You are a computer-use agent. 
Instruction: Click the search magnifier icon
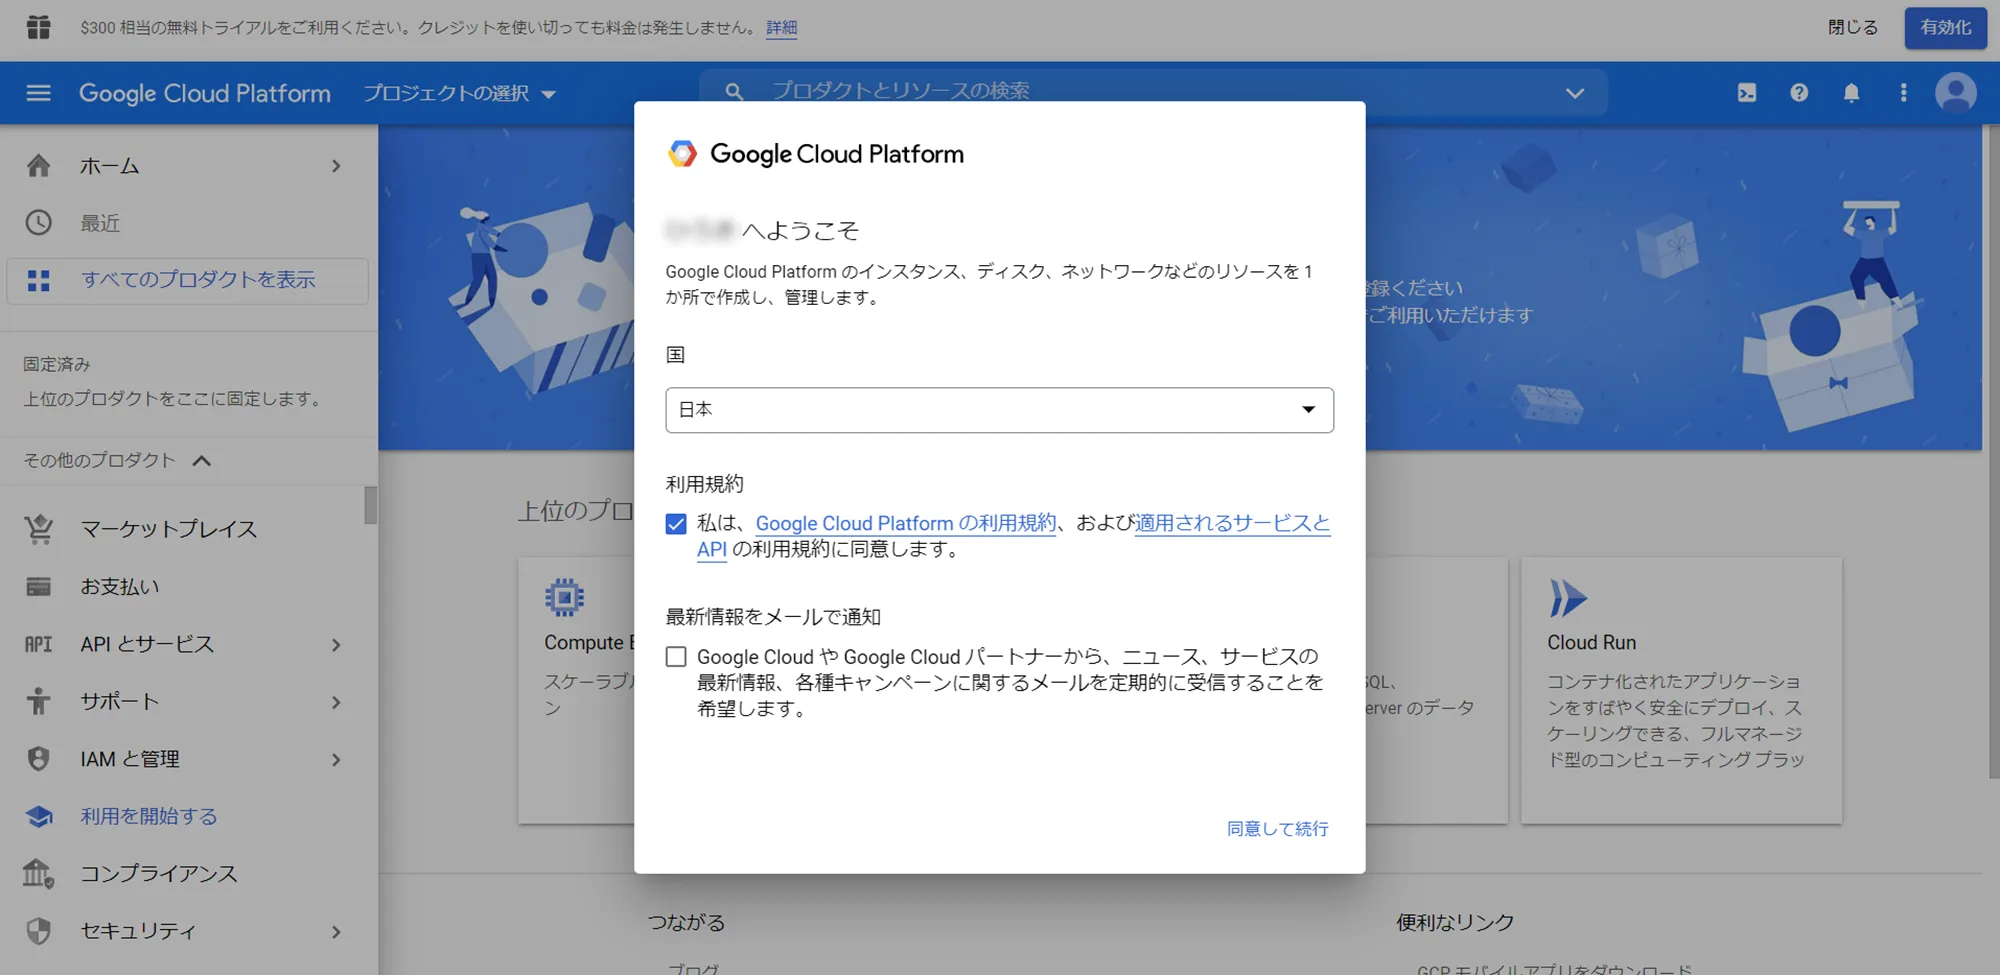pos(734,92)
